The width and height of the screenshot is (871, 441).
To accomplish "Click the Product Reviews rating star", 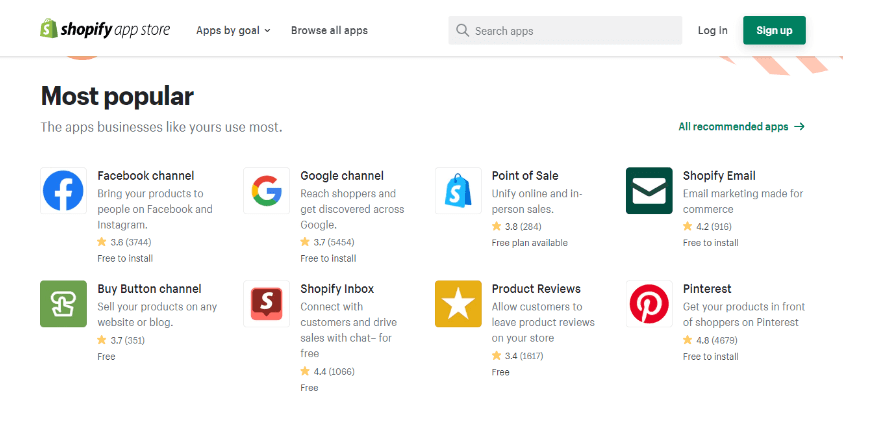I will click(x=497, y=355).
